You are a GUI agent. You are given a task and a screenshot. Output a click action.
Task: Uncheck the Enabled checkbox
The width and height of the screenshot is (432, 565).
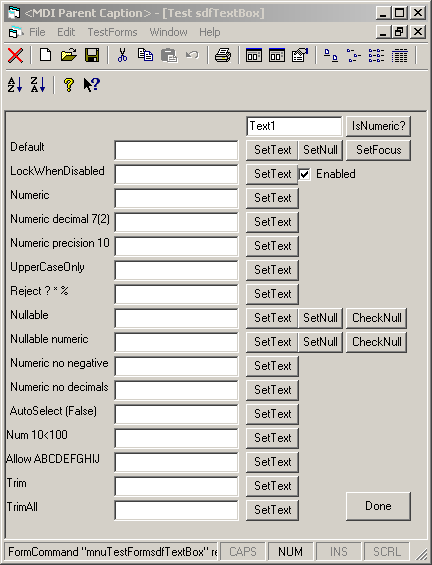click(304, 174)
